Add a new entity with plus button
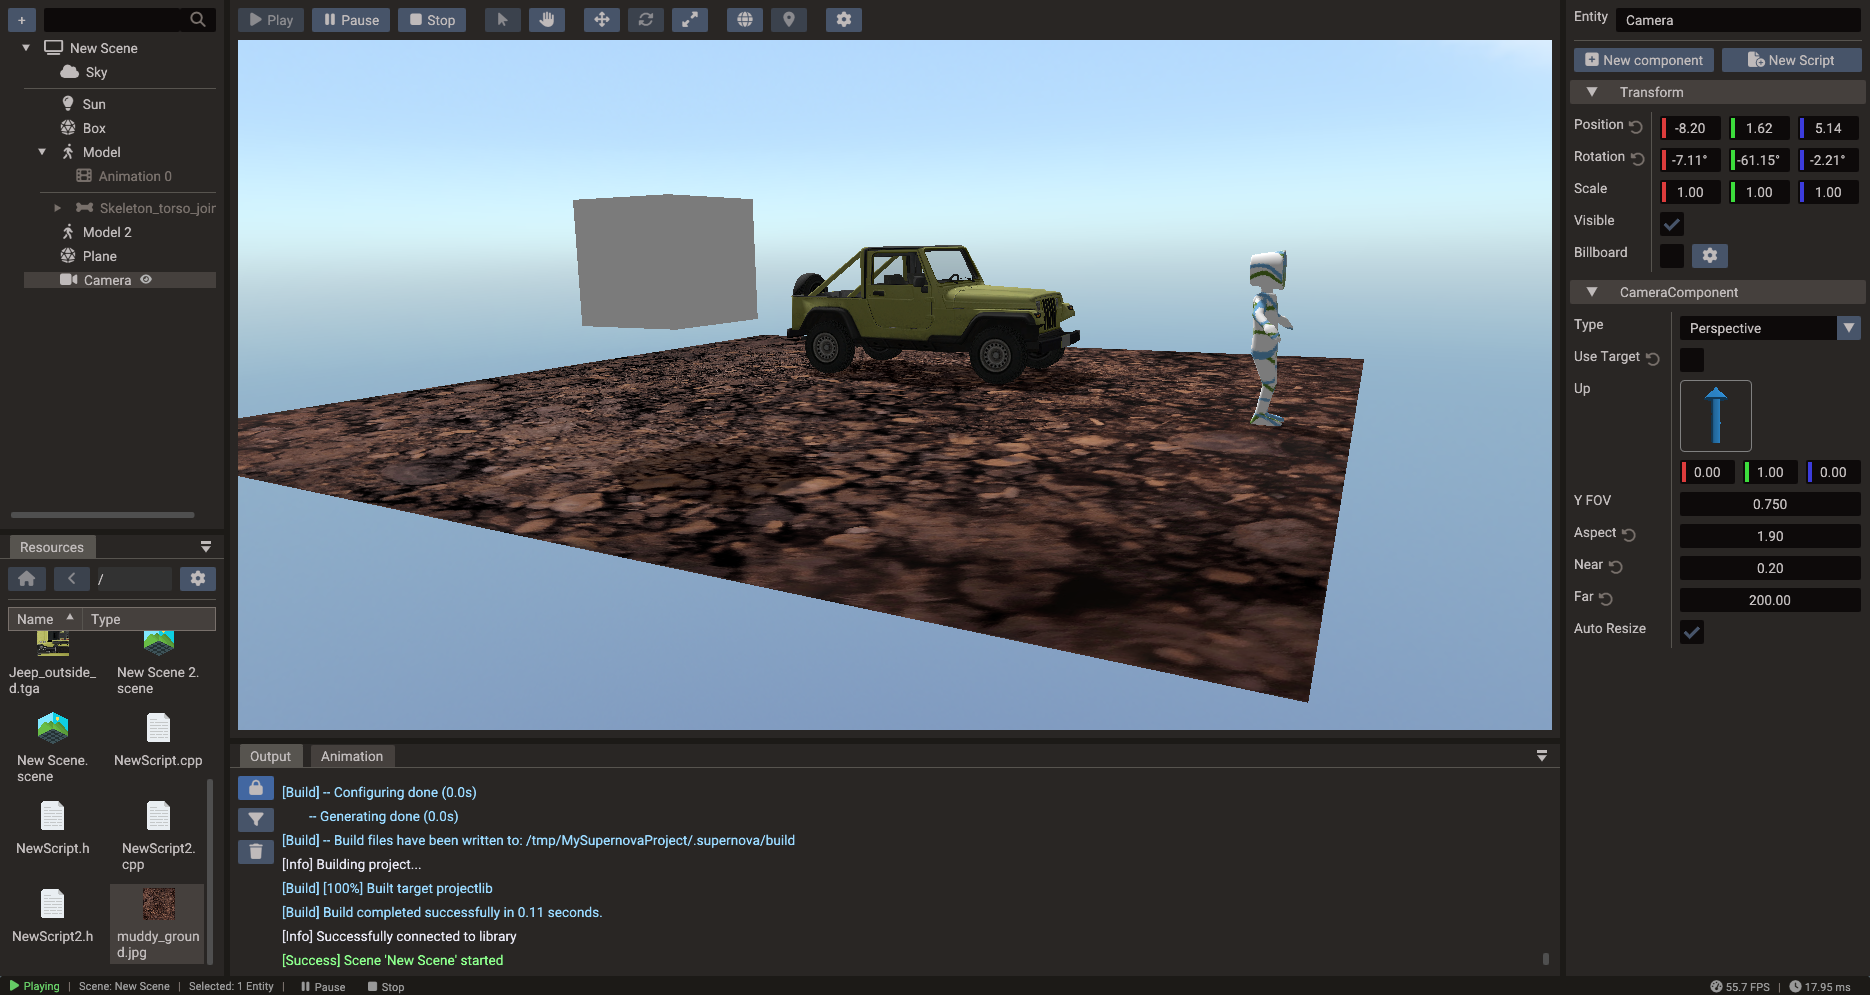Viewport: 1870px width, 995px height. point(21,20)
